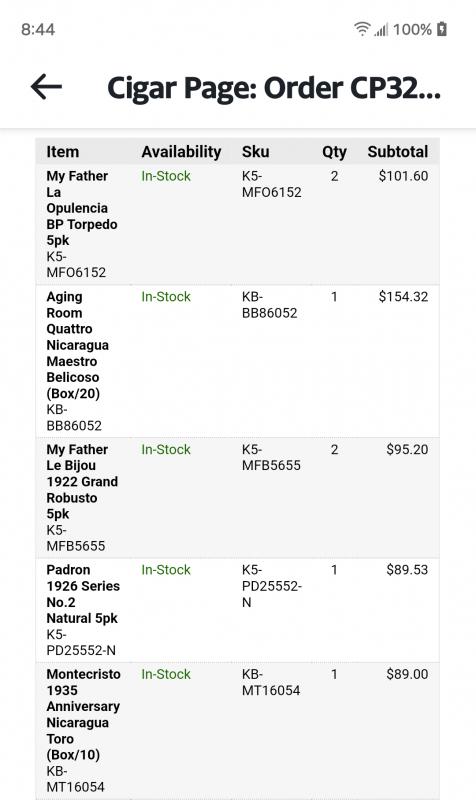Tap In-Stock status for Padron 1926
Screen dimensions: 476x800
(x=166, y=570)
